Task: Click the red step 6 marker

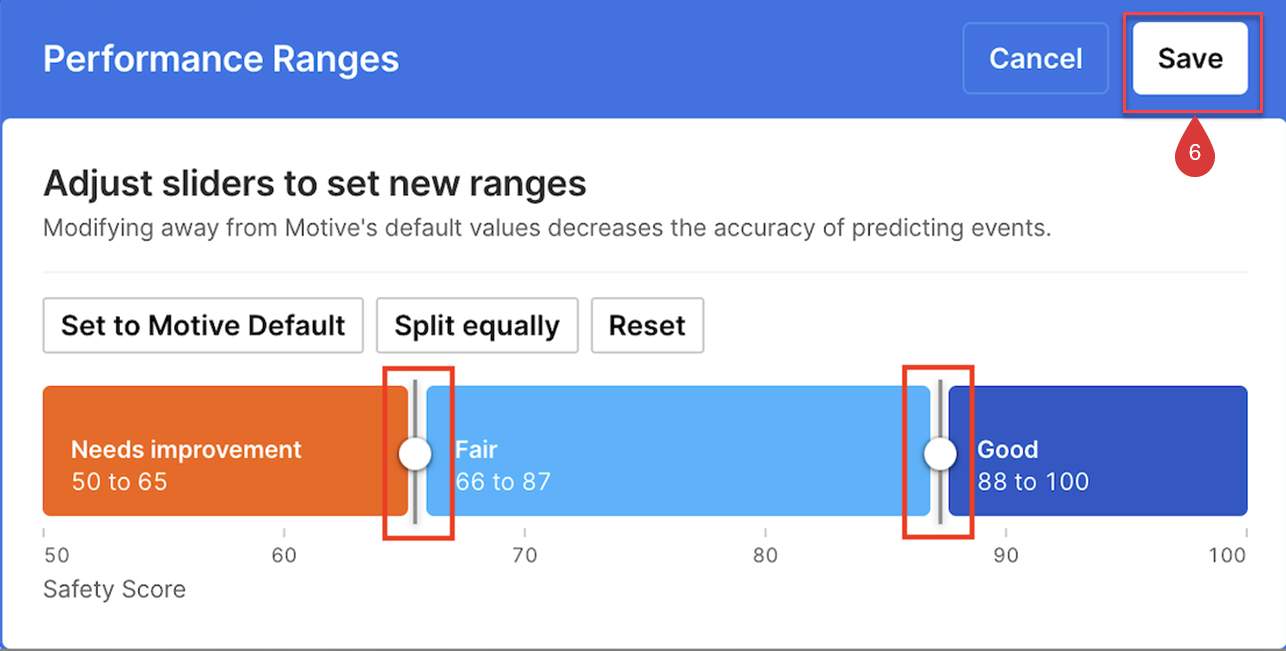Action: tap(1194, 153)
